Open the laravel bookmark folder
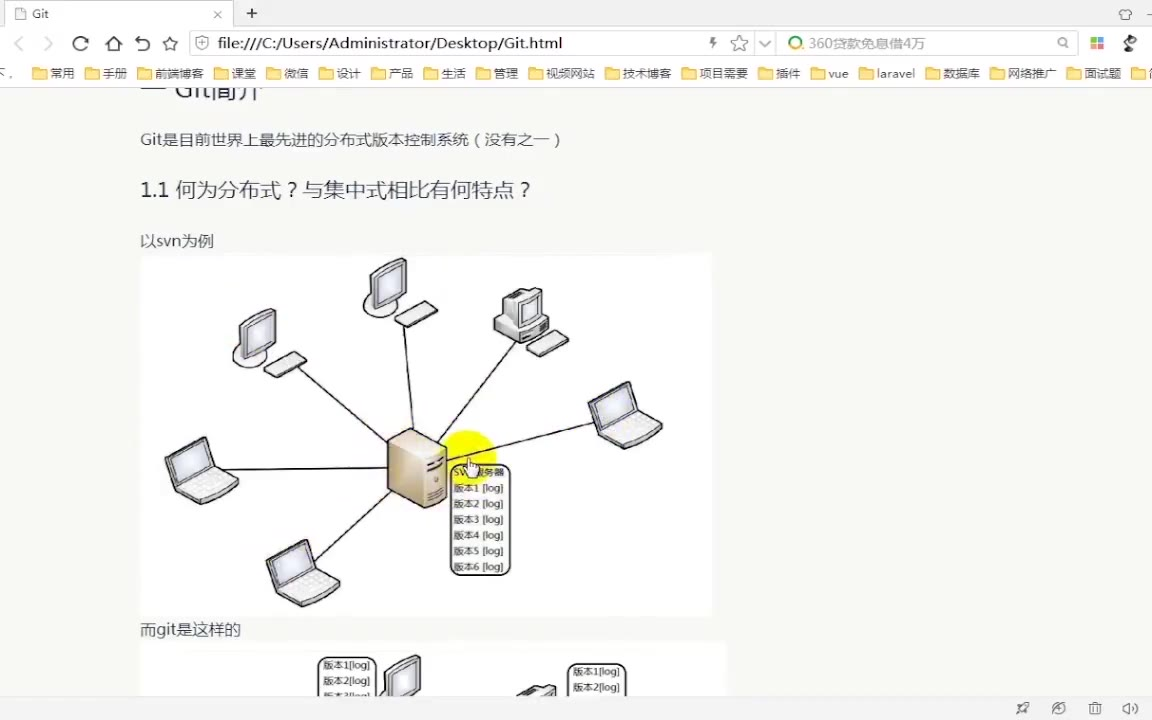 point(888,73)
